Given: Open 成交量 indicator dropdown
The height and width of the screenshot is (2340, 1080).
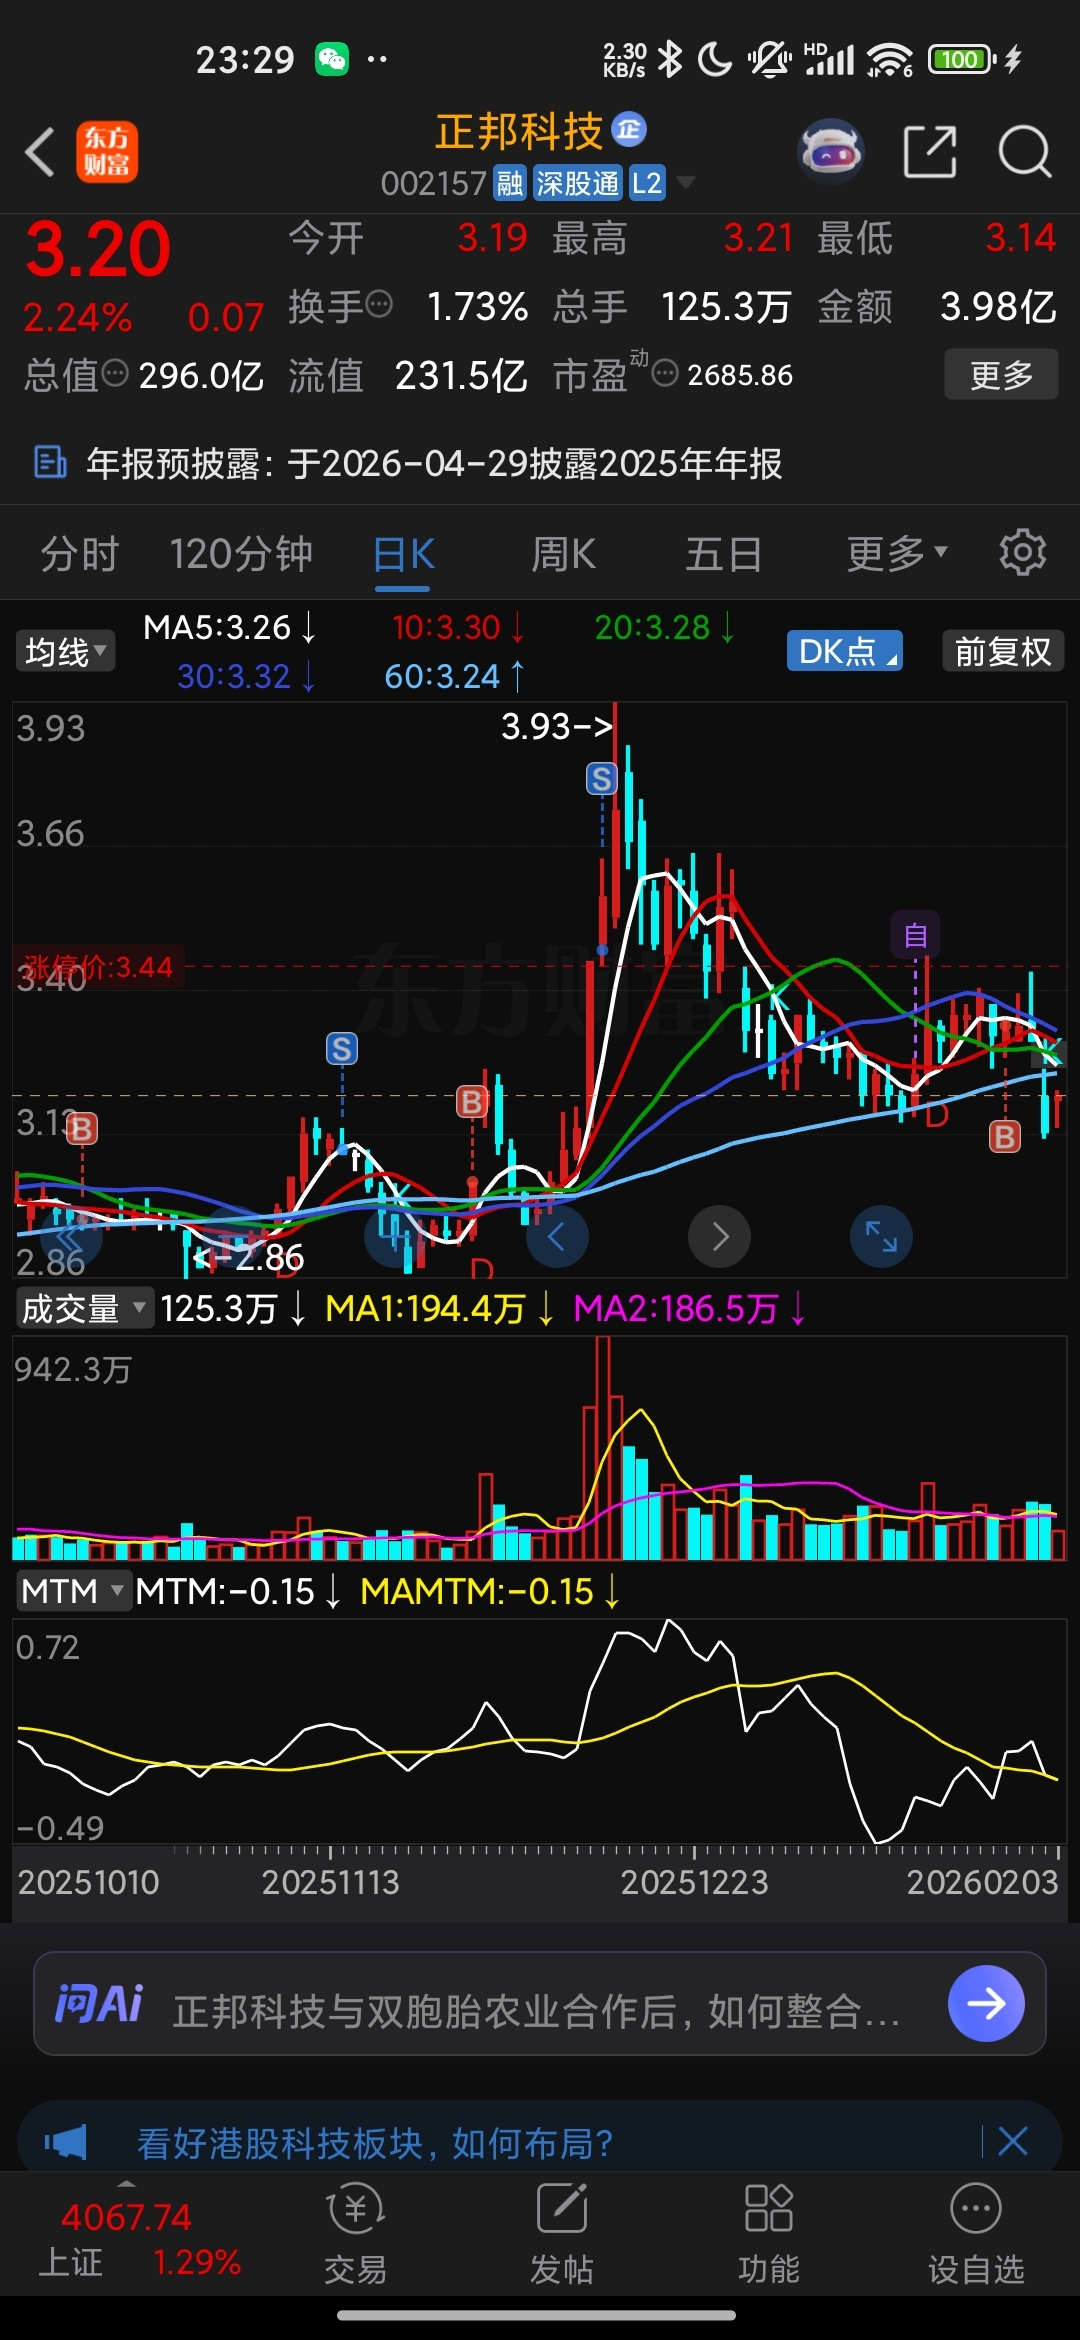Looking at the screenshot, I should pyautogui.click(x=85, y=1308).
